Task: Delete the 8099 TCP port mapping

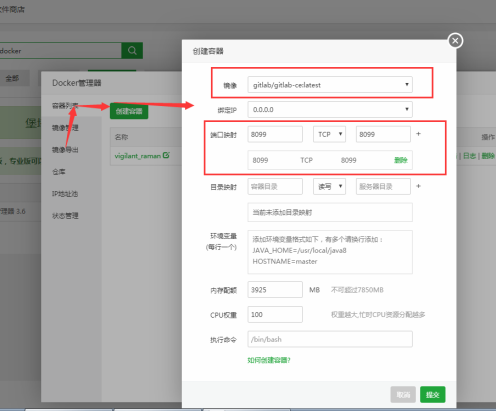Action: (x=401, y=160)
